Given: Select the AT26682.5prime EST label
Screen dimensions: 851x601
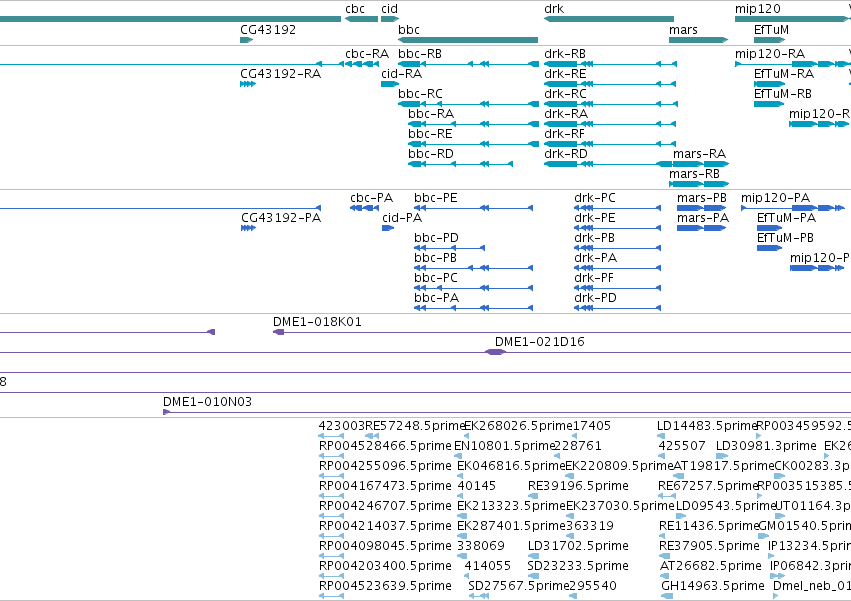Looking at the screenshot, I should [710, 566].
